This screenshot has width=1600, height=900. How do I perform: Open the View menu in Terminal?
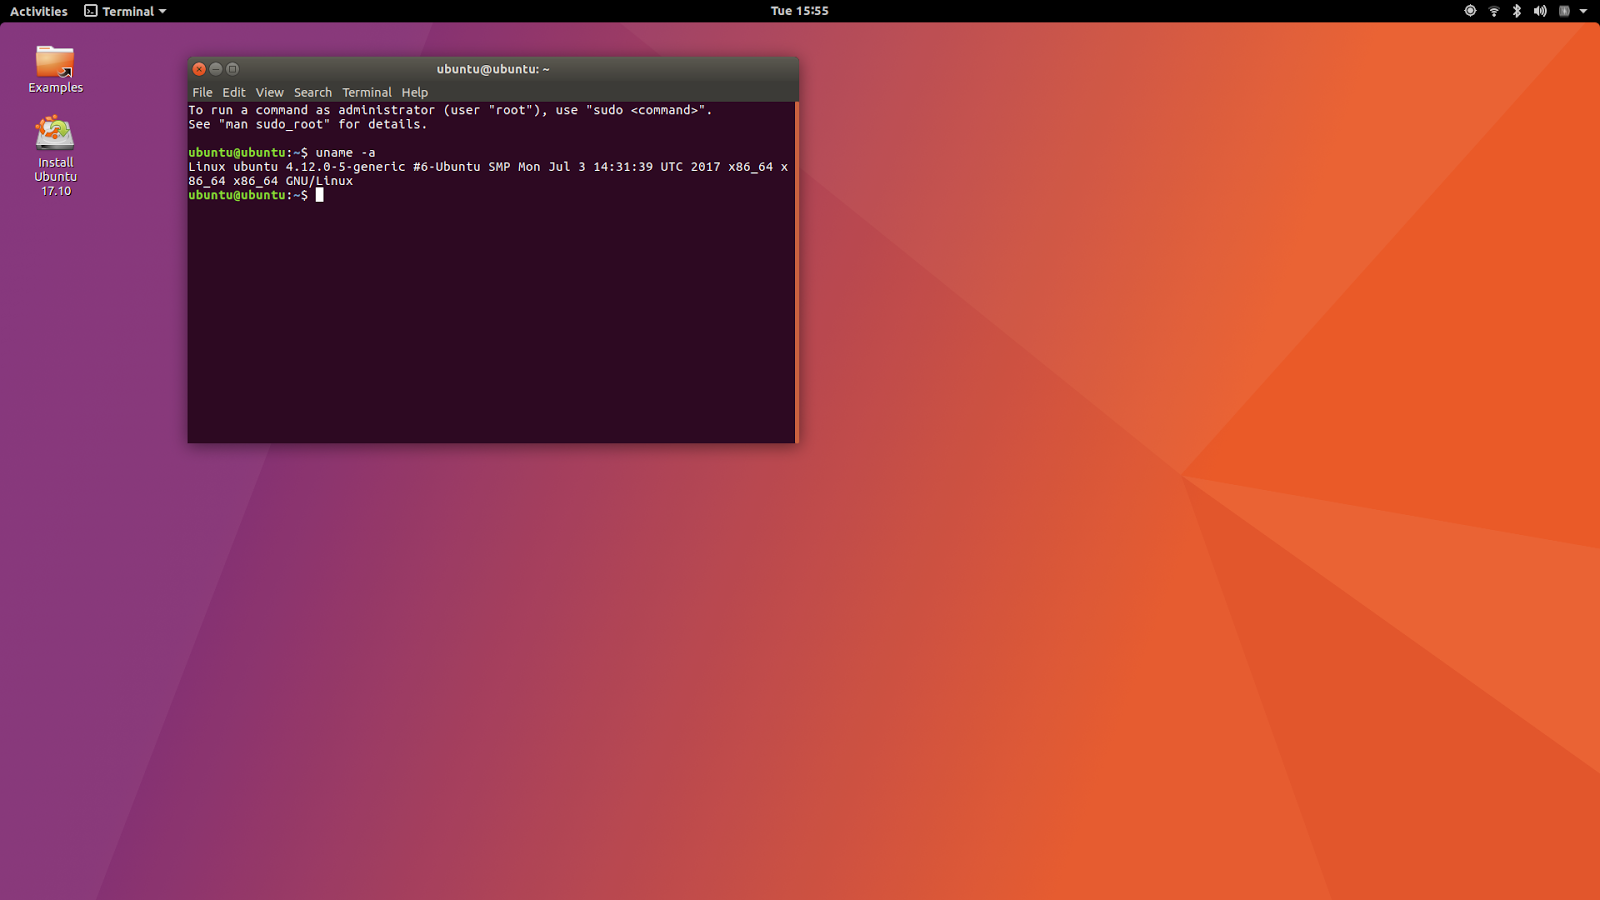(x=270, y=92)
